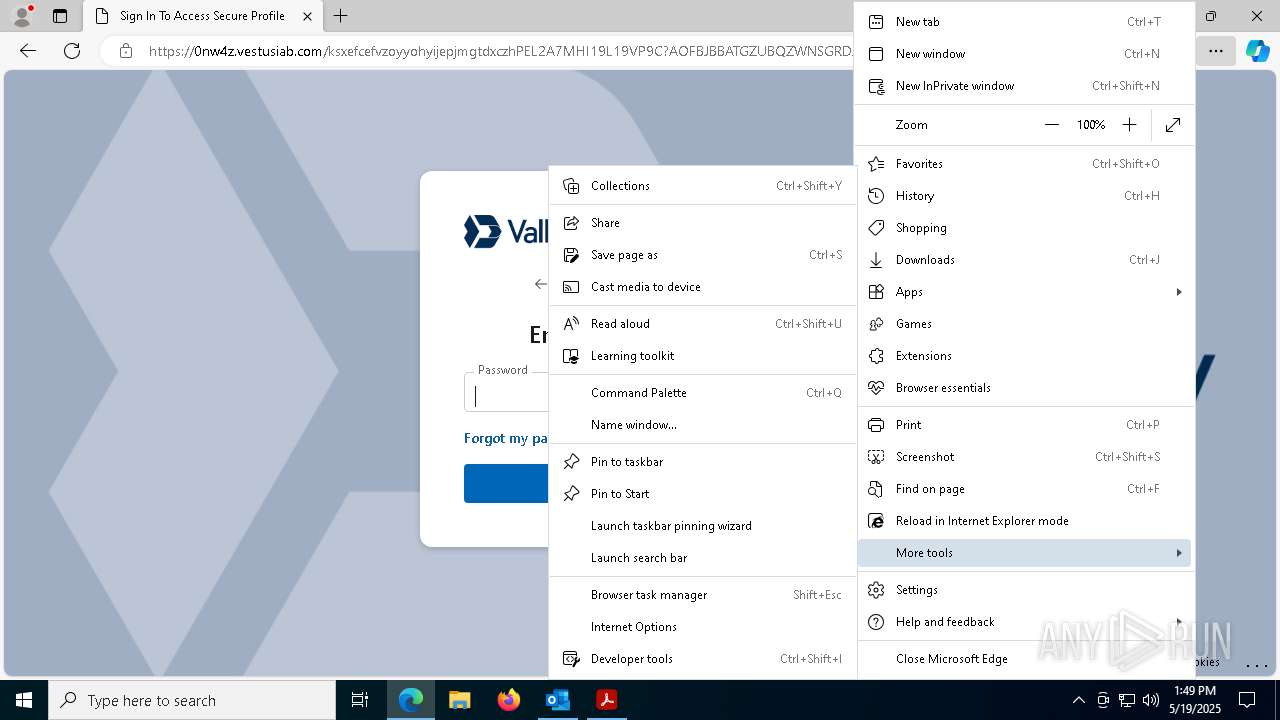Viewport: 1280px width, 720px height.
Task: Close the Sign In To Access tab
Action: coord(308,16)
